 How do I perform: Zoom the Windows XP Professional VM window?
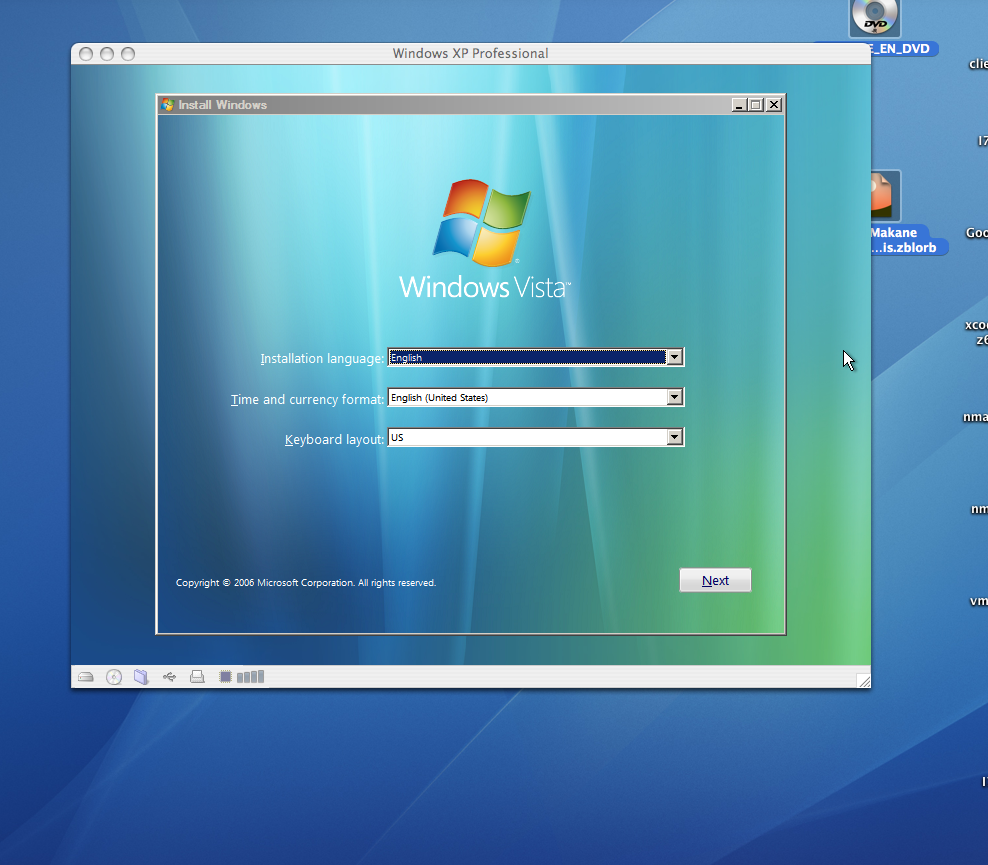point(128,54)
